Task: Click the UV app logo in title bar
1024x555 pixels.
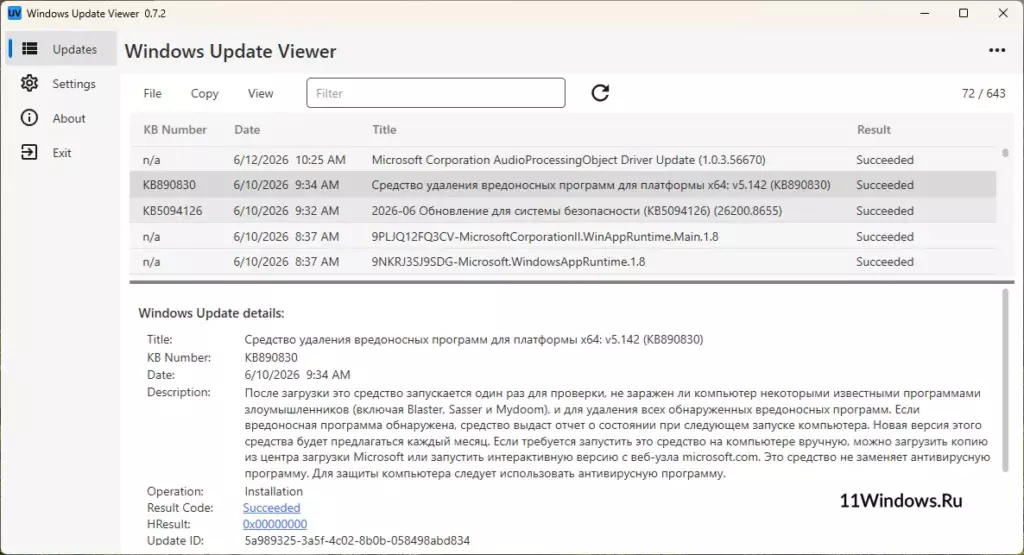Action: tap(14, 13)
